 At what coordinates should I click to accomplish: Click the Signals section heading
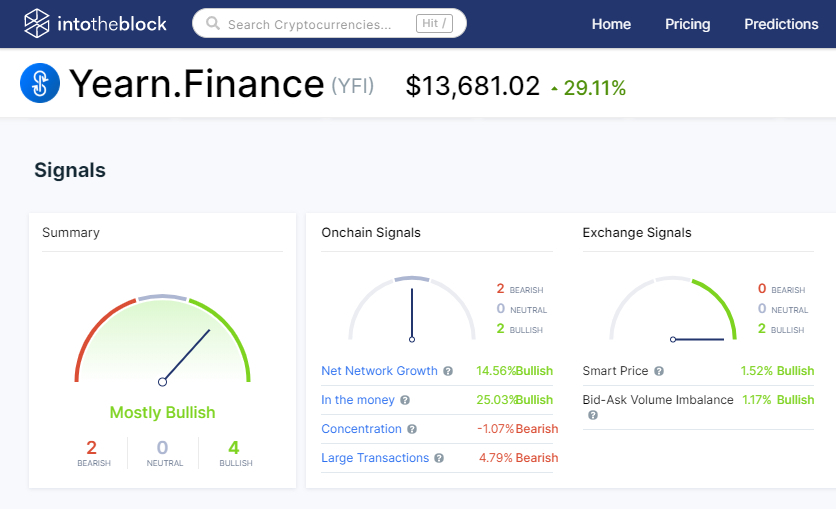(x=70, y=170)
